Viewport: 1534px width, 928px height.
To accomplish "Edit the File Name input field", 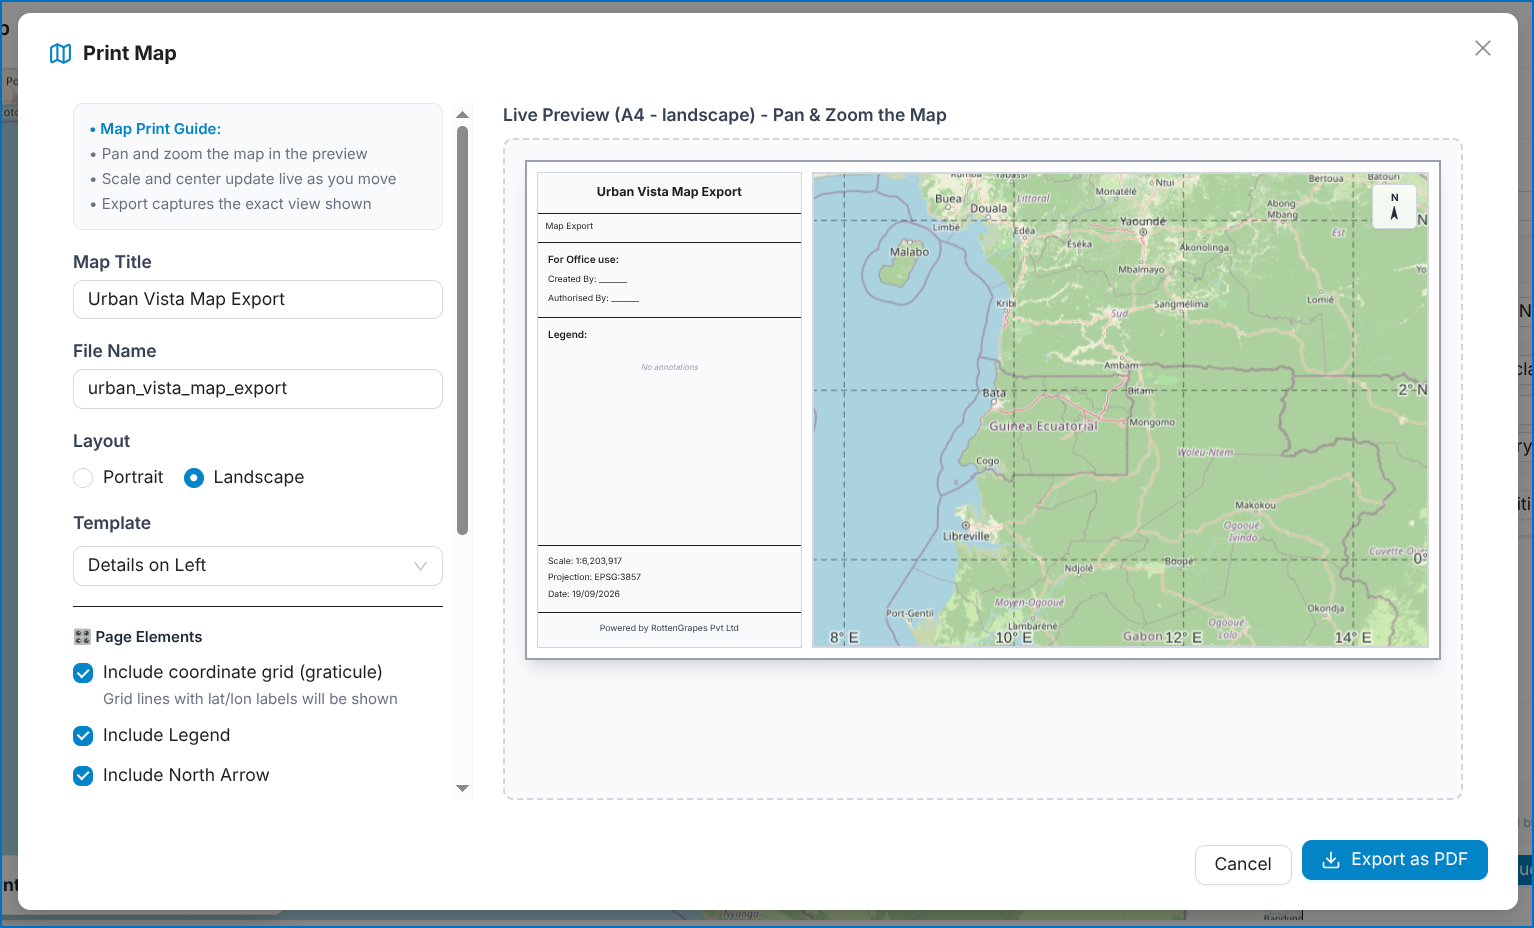I will [258, 389].
